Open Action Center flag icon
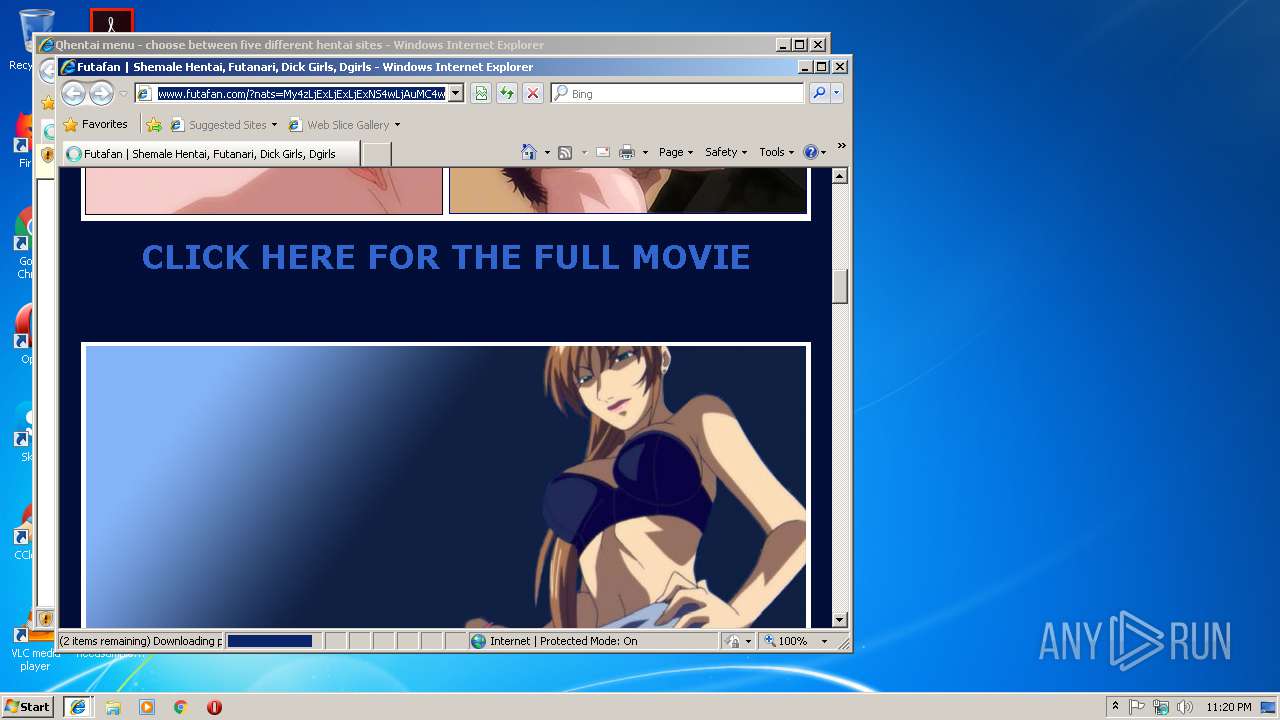Viewport: 1280px width, 720px height. 1137,707
